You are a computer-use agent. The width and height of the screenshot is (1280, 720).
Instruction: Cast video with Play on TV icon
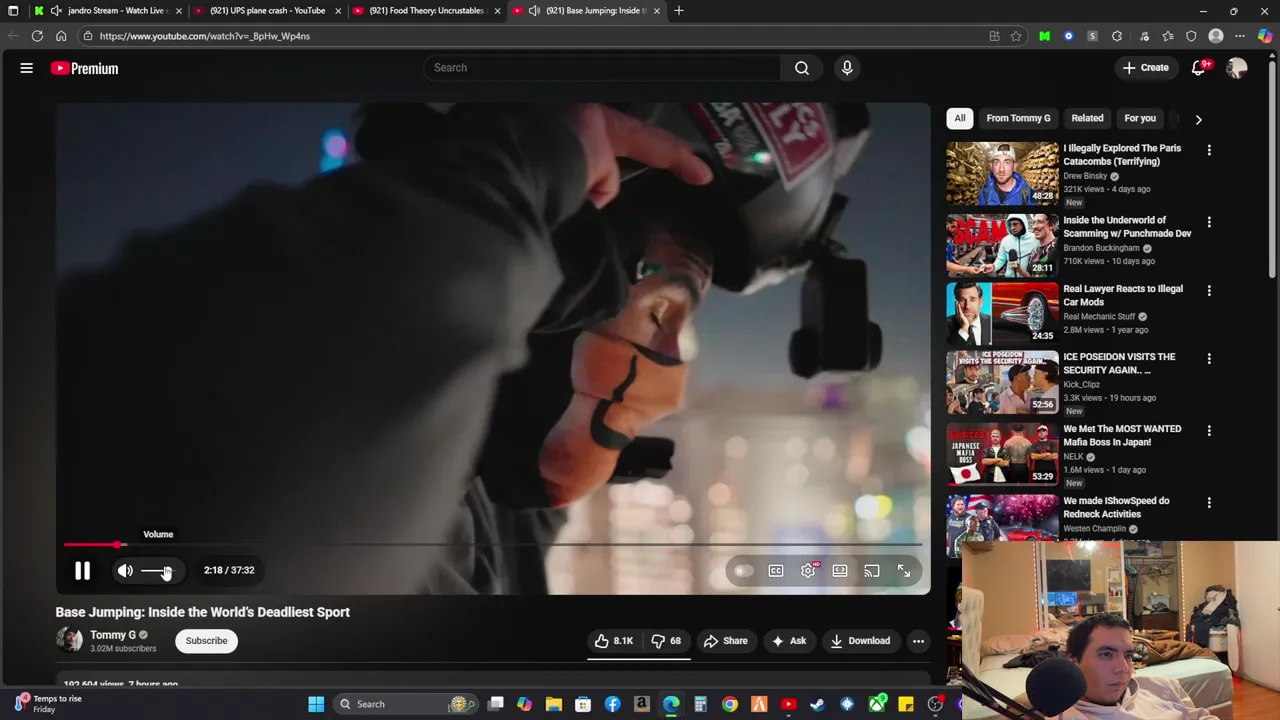pos(872,570)
